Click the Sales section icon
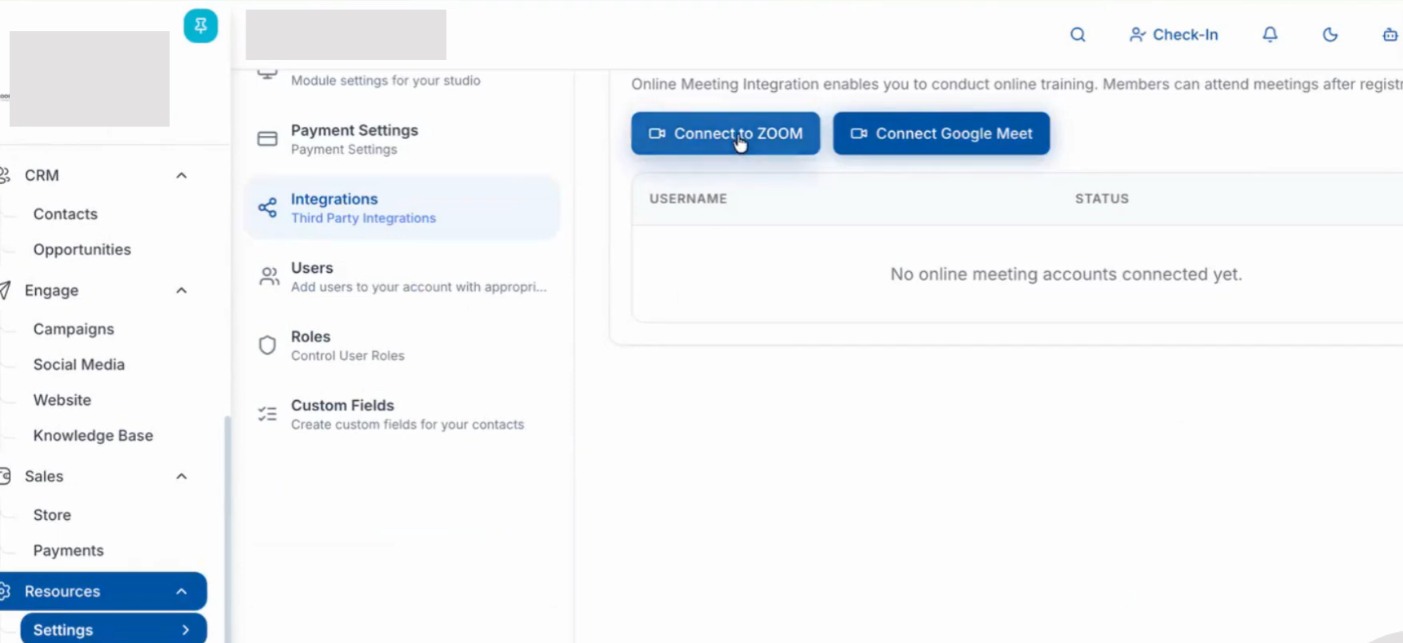This screenshot has height=643, width=1403. pos(5,477)
